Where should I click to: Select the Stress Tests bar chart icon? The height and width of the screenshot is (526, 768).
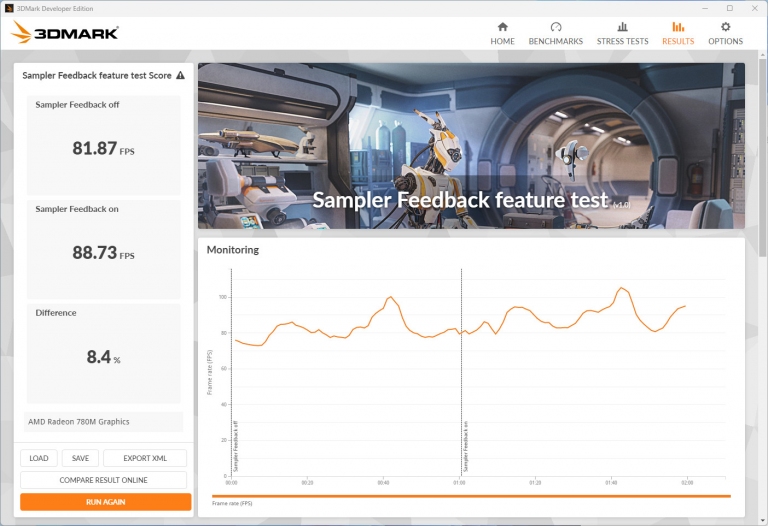pyautogui.click(x=622, y=27)
